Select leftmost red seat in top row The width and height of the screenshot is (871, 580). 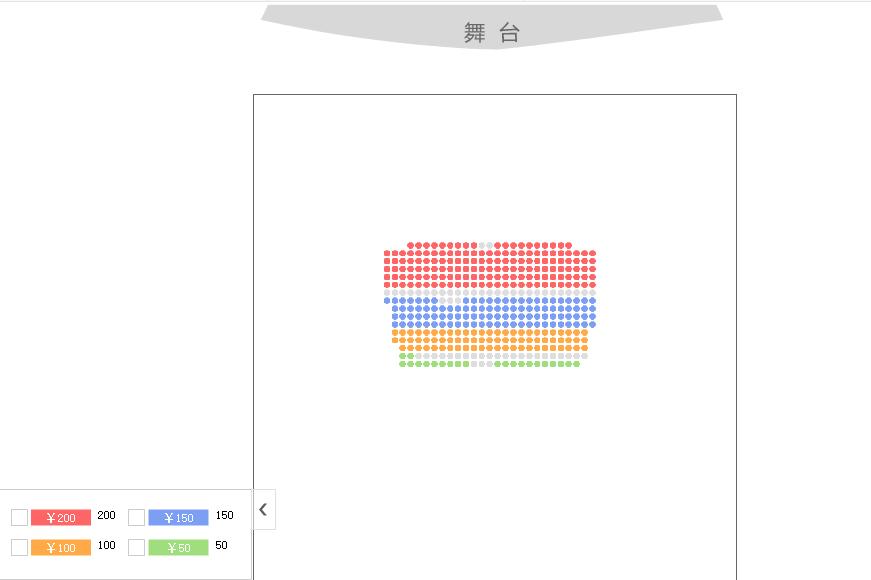pos(410,245)
